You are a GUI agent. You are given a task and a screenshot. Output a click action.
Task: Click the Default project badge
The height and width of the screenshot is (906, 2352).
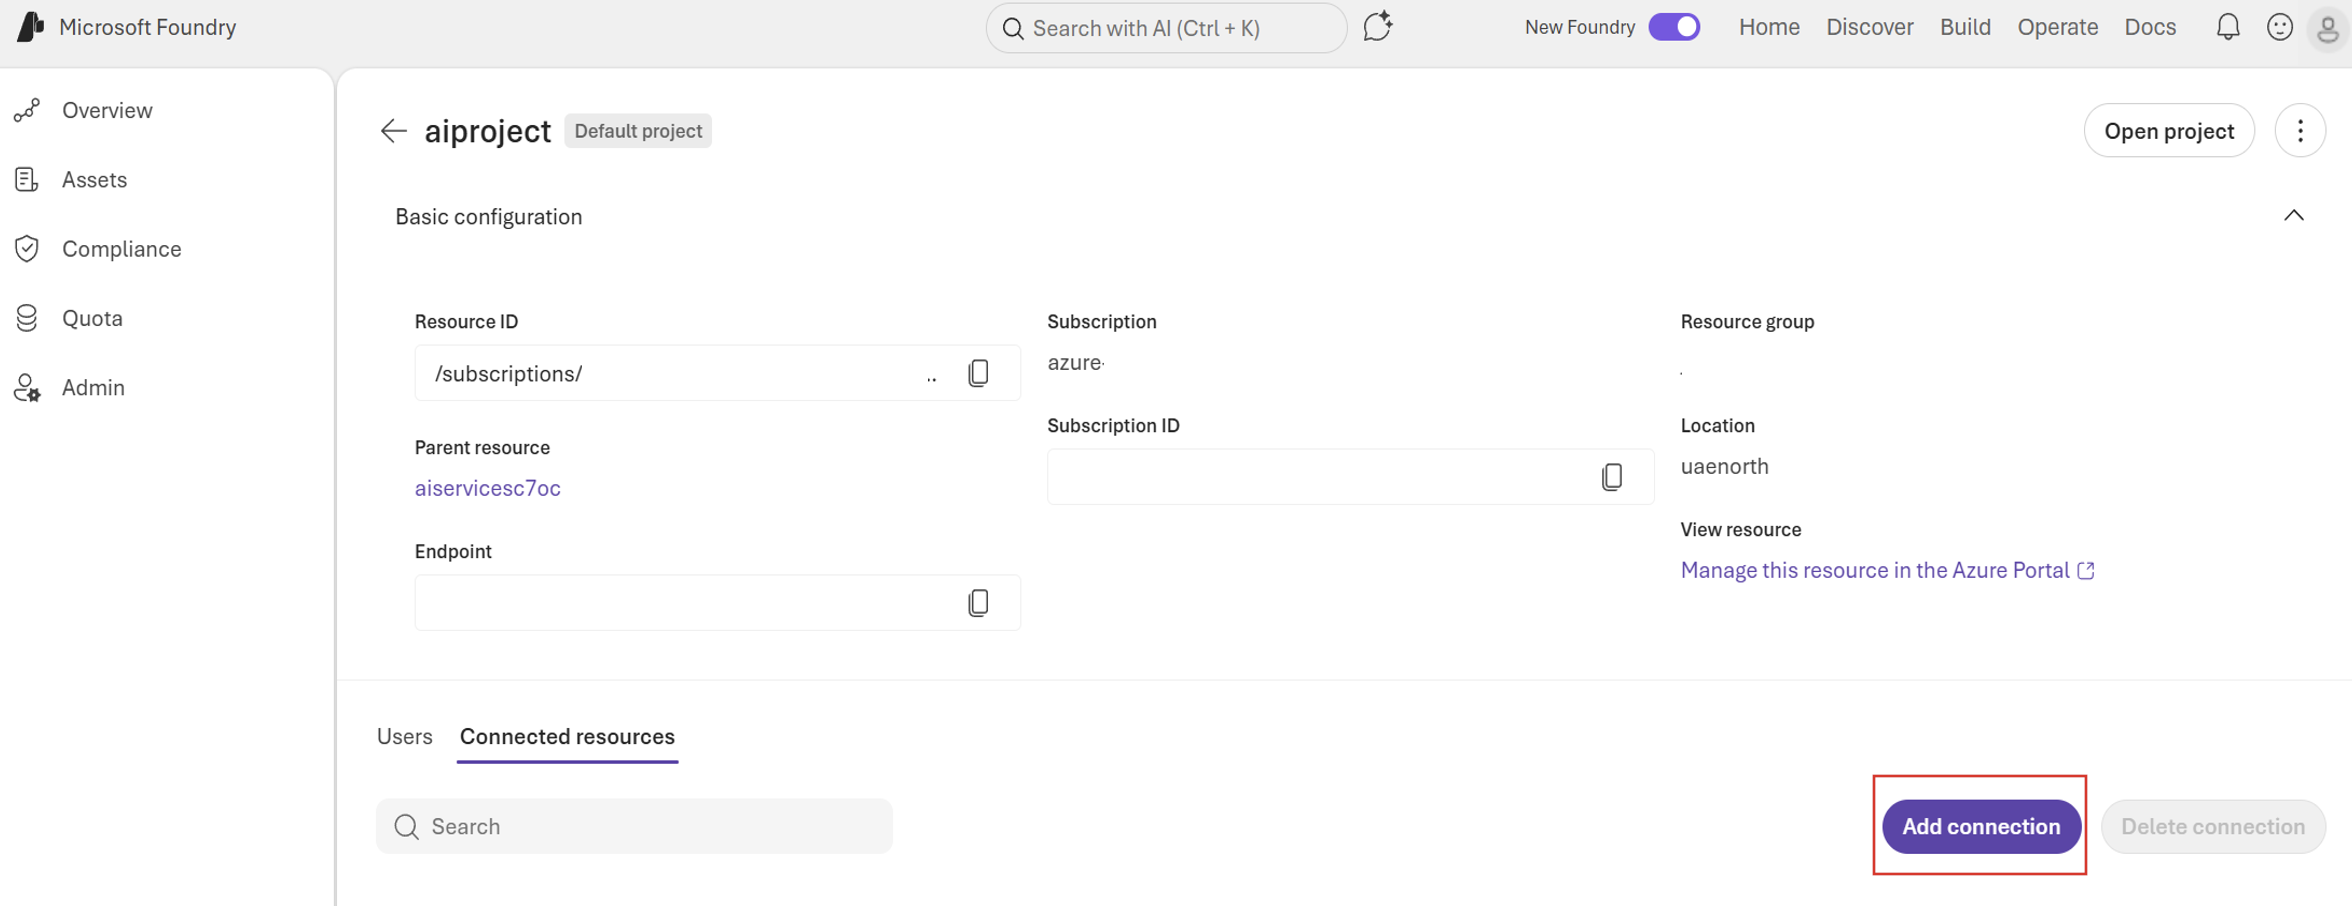638,131
